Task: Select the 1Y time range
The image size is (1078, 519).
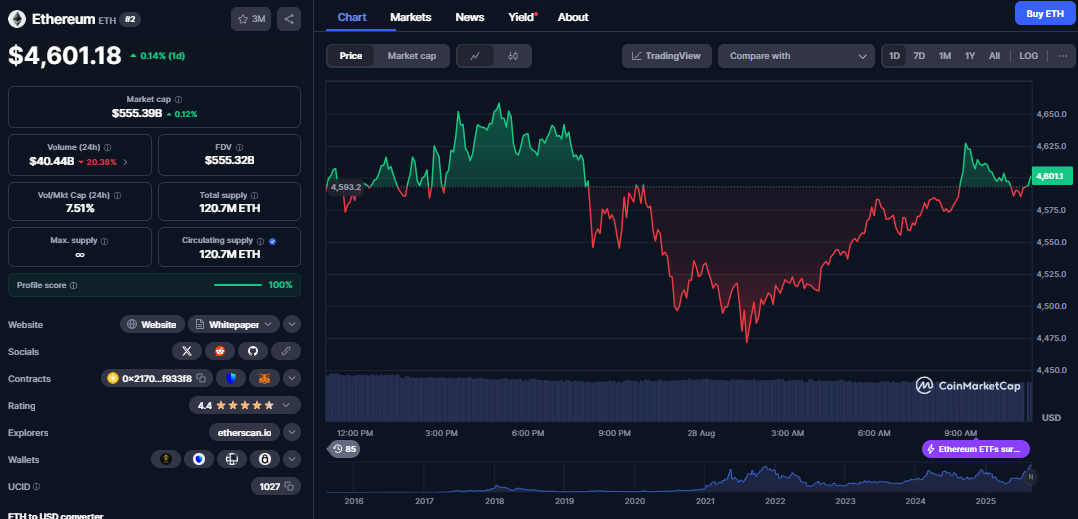Action: pos(969,56)
